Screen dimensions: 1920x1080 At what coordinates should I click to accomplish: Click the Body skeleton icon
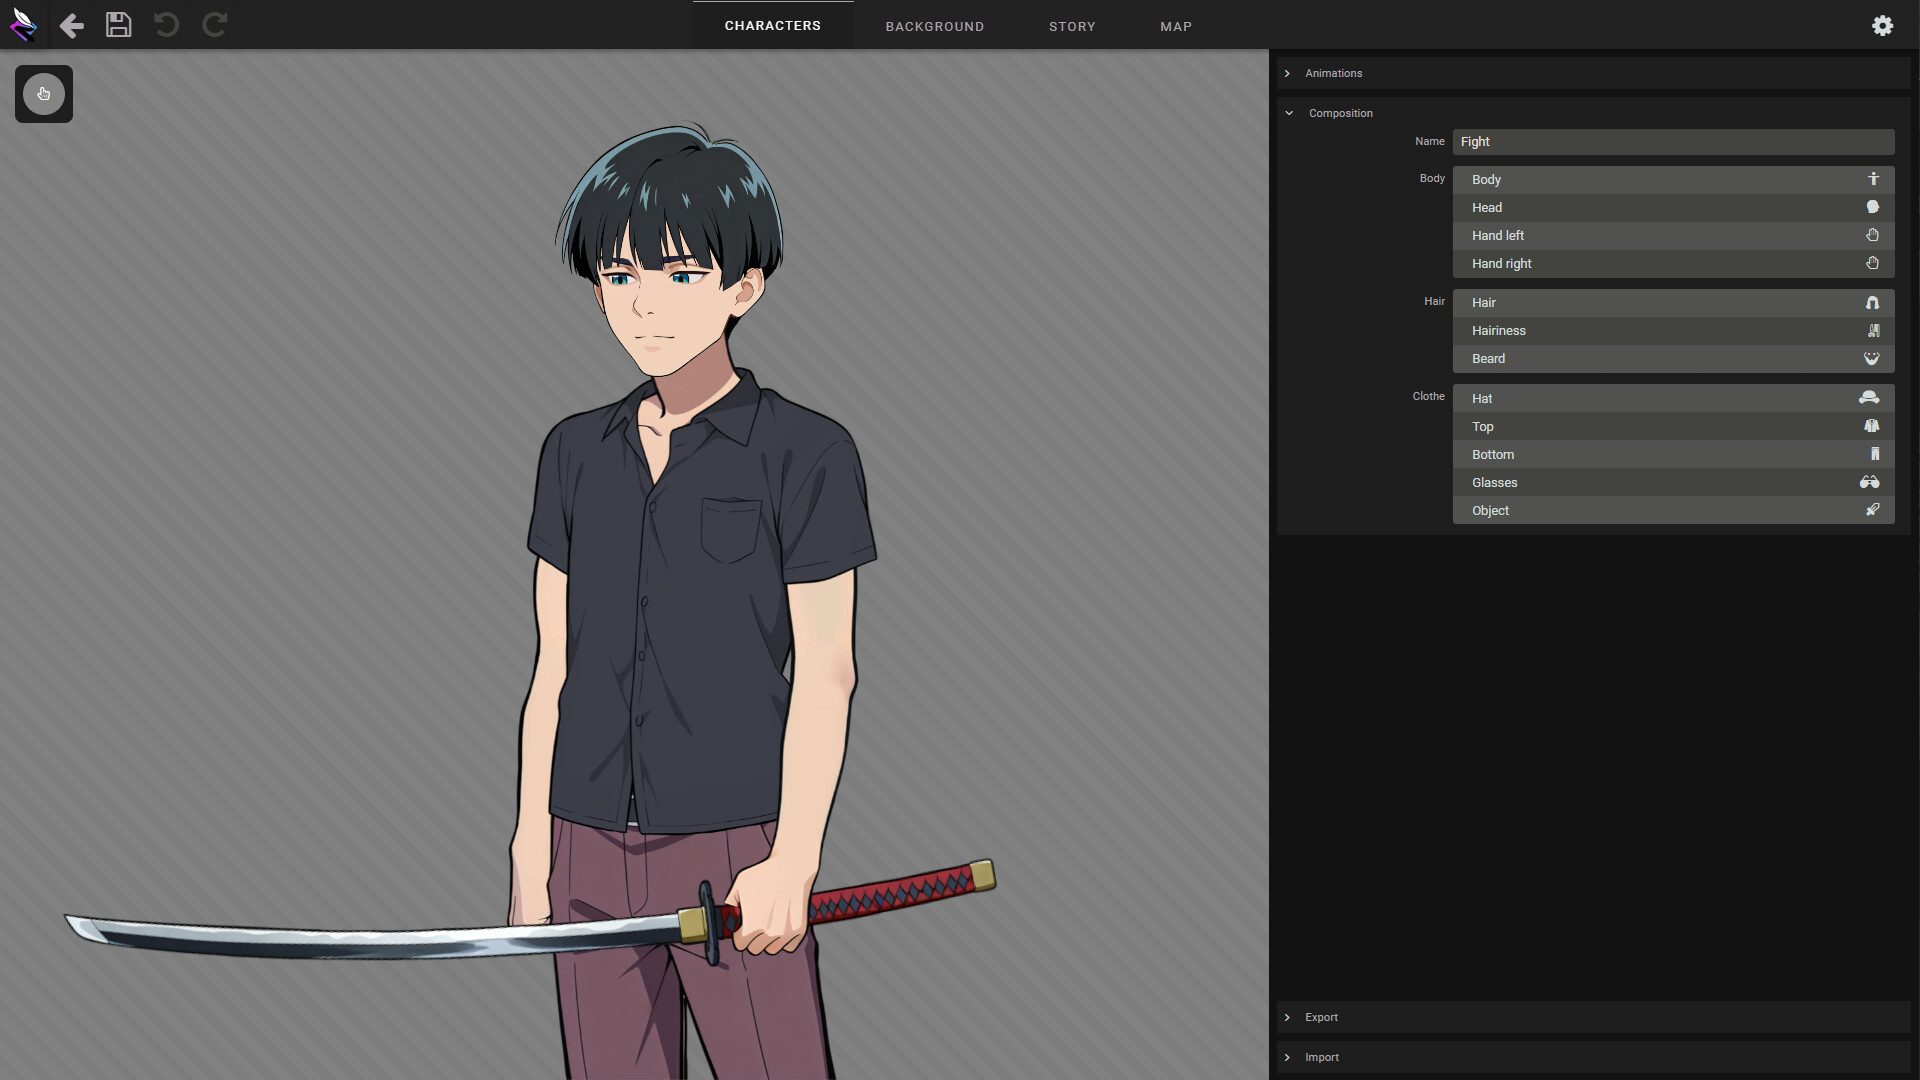click(x=1872, y=179)
